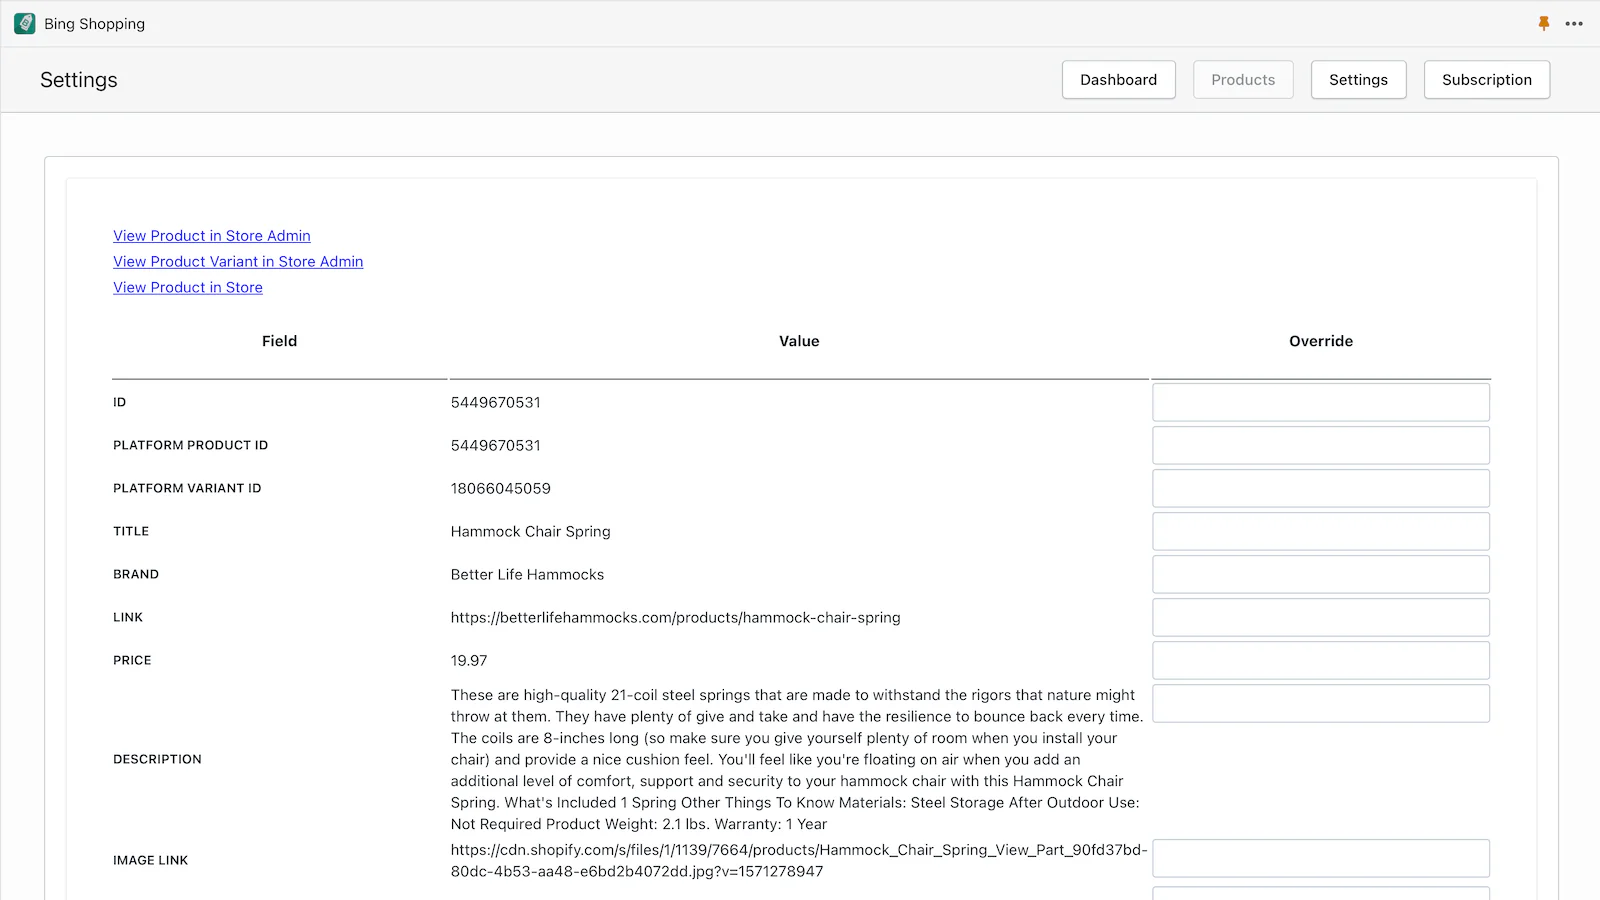The width and height of the screenshot is (1600, 900).
Task: Click the View Product in Store link
Action: point(188,288)
